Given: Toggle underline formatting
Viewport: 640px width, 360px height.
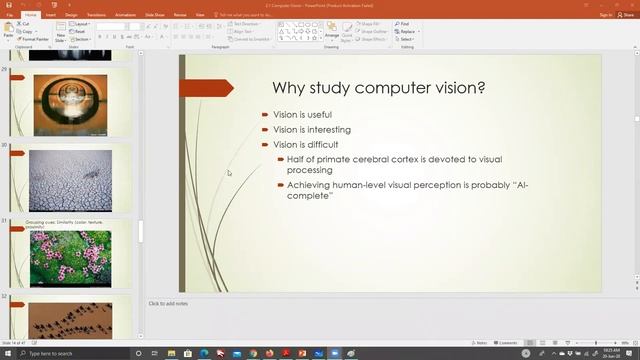Looking at the screenshot, I should [114, 37].
